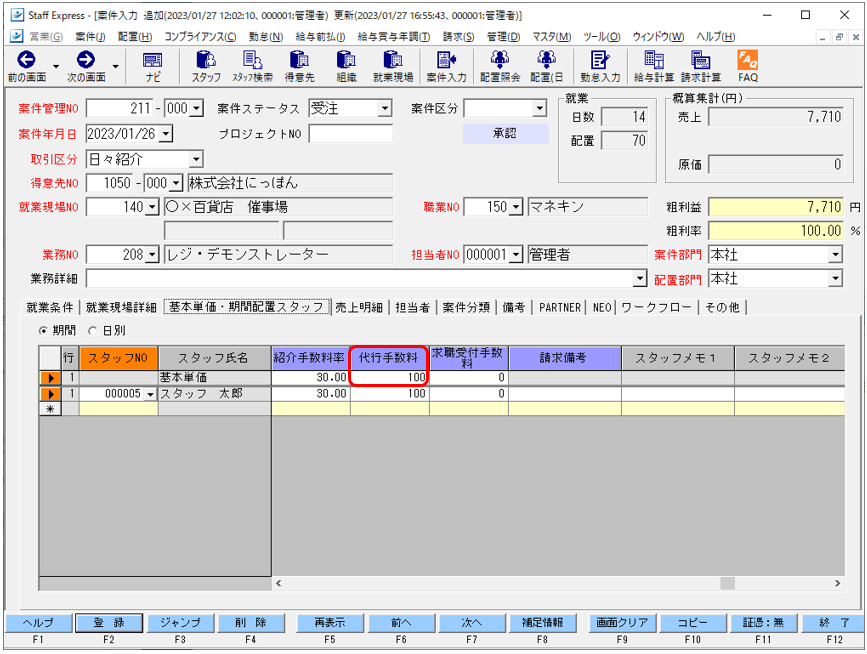
Task: Open the 勤怠入力 toolbar icon
Action: pos(600,60)
